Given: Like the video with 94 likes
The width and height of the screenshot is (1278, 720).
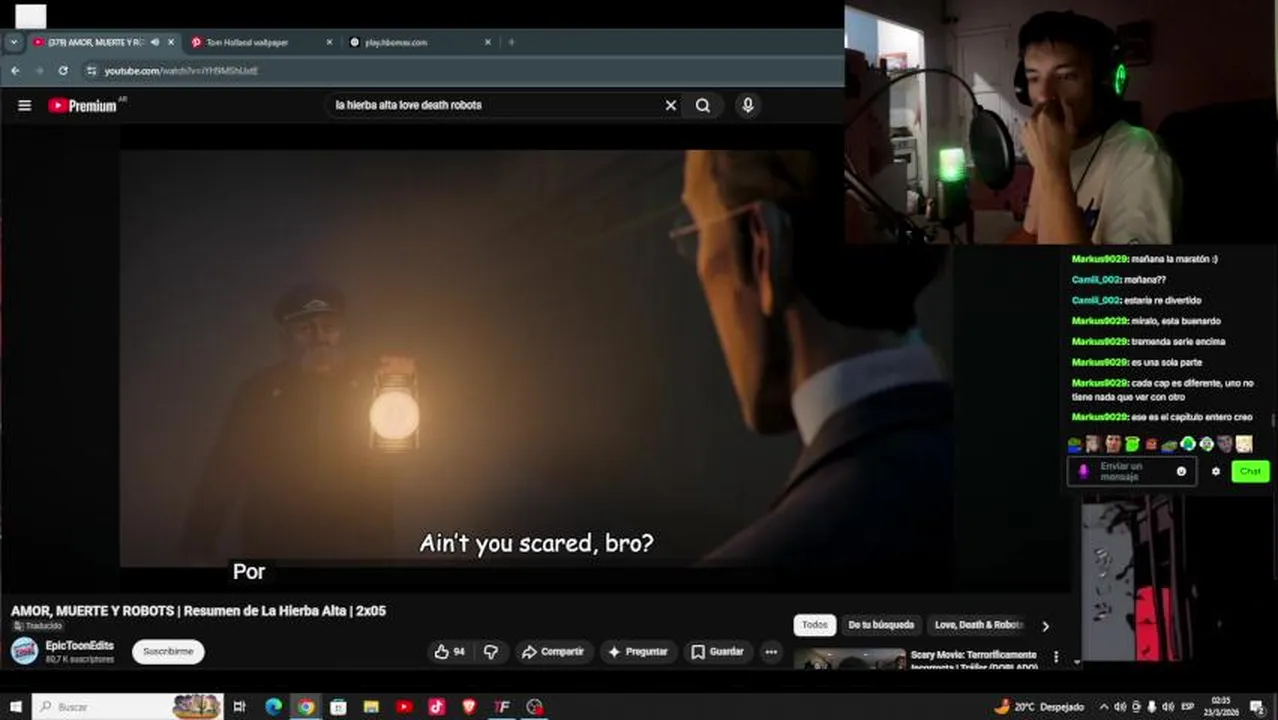Looking at the screenshot, I should [450, 652].
